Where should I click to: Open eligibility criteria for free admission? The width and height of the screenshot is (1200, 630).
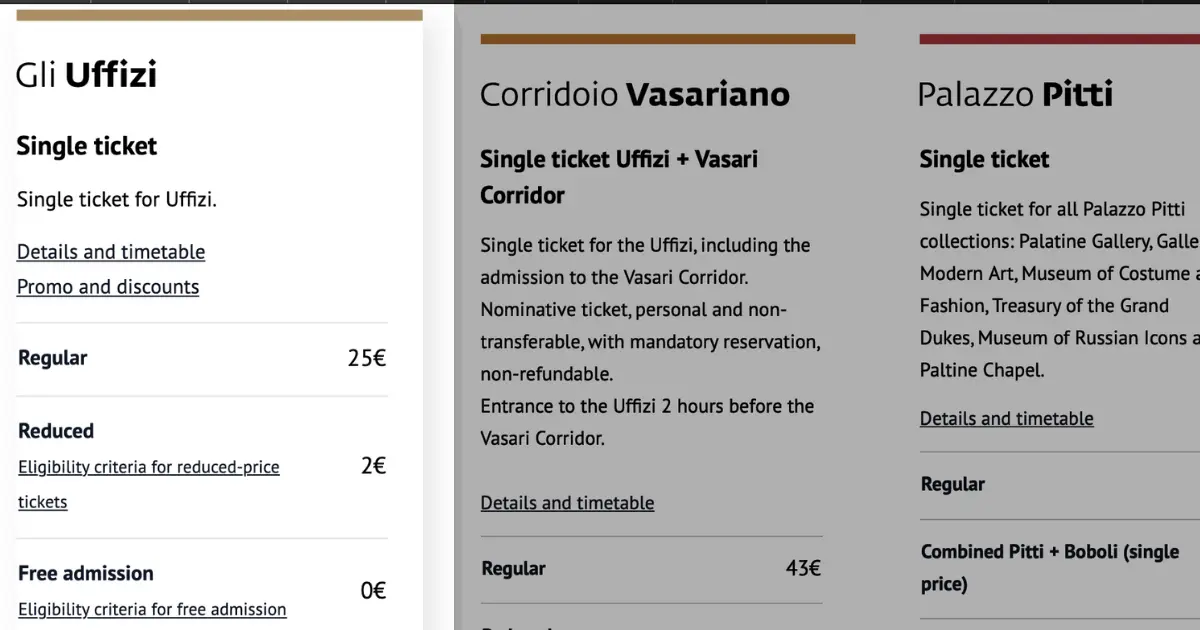pyautogui.click(x=152, y=609)
